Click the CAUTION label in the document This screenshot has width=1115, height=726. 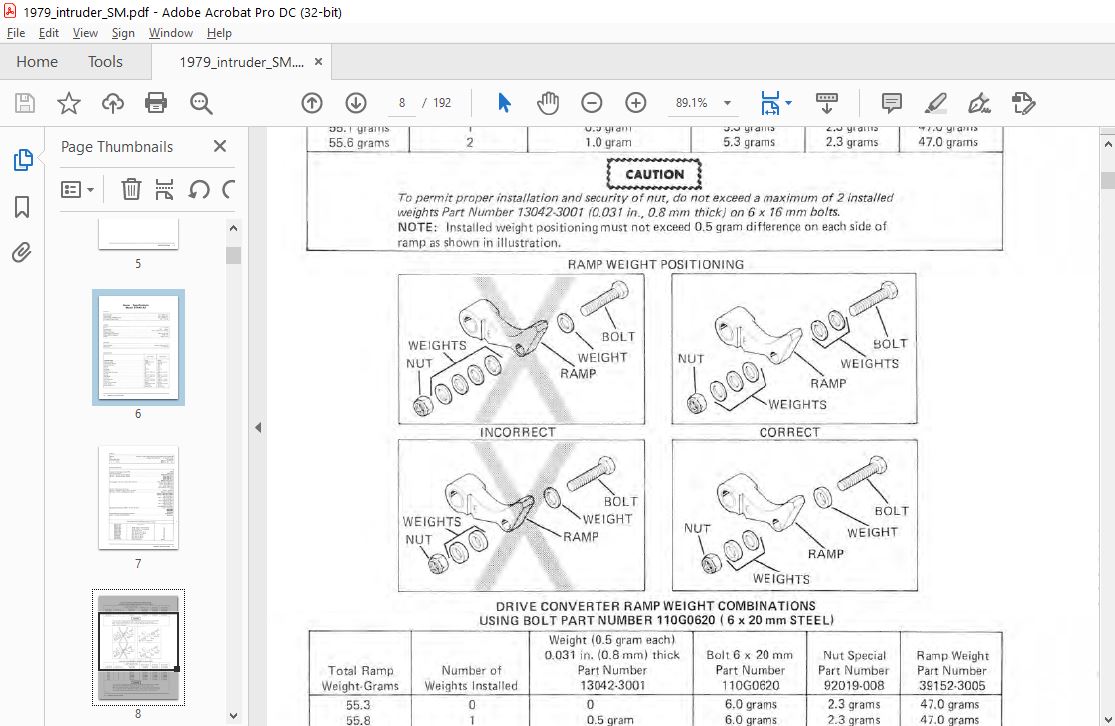tap(654, 174)
